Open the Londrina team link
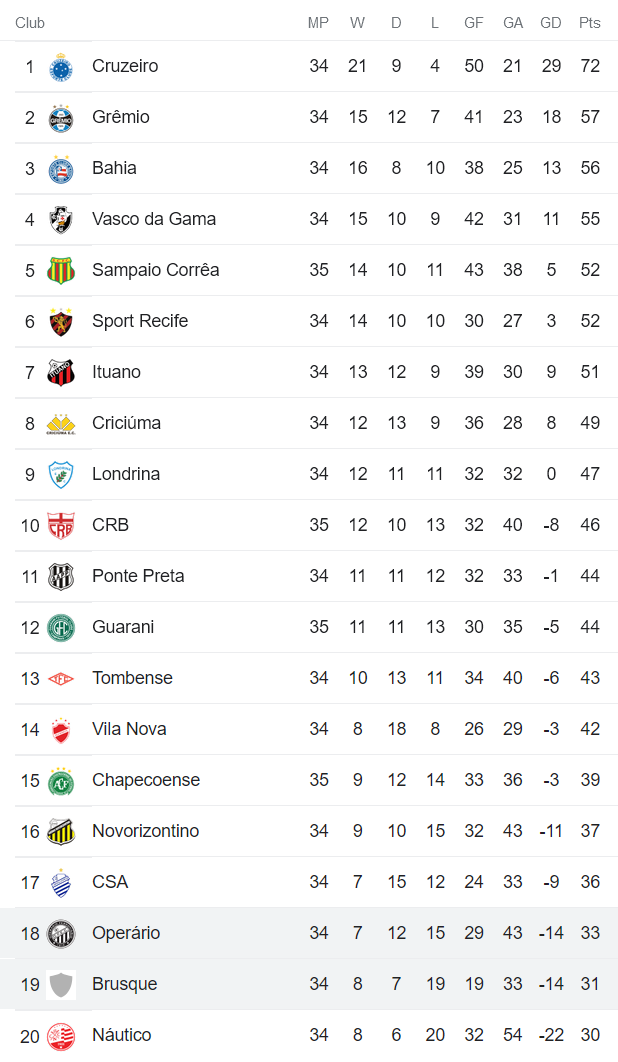Viewport: 618px width, 1062px height. (126, 474)
